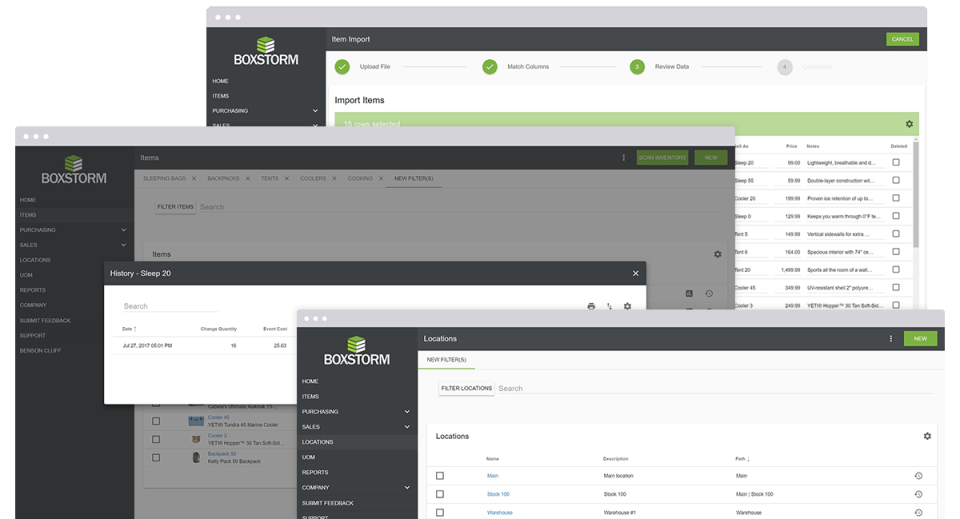Image resolution: width=960 pixels, height=519 pixels.
Task: Remove the Tents filter tab
Action: coord(287,179)
